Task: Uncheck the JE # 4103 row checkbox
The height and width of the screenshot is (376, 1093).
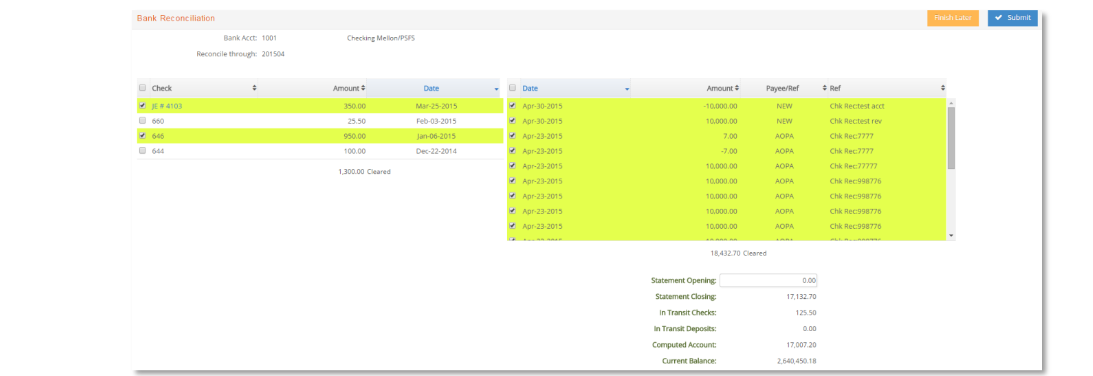Action: tap(143, 106)
